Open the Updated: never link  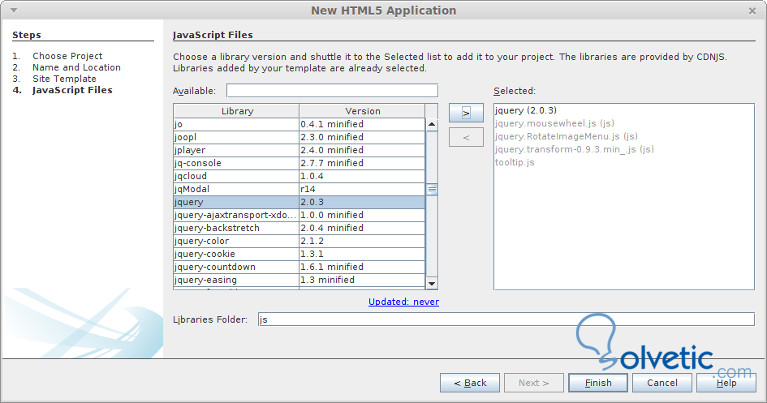pyautogui.click(x=404, y=302)
